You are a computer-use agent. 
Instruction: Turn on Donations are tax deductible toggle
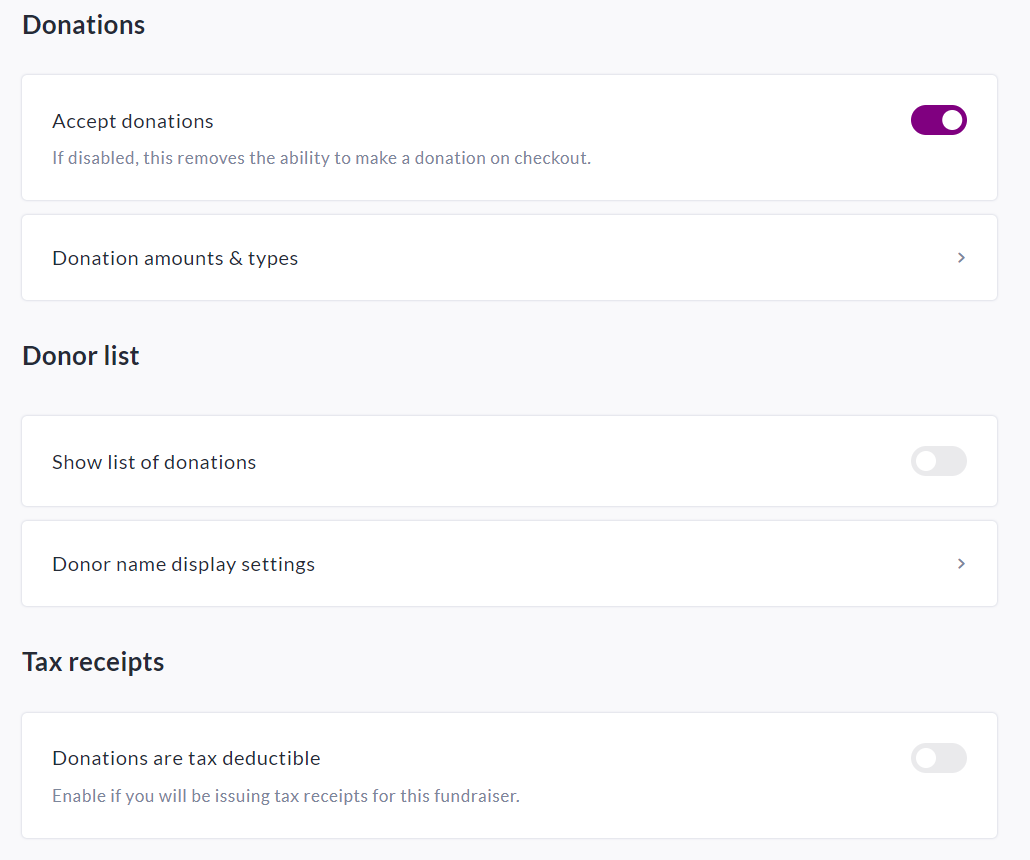pos(938,758)
